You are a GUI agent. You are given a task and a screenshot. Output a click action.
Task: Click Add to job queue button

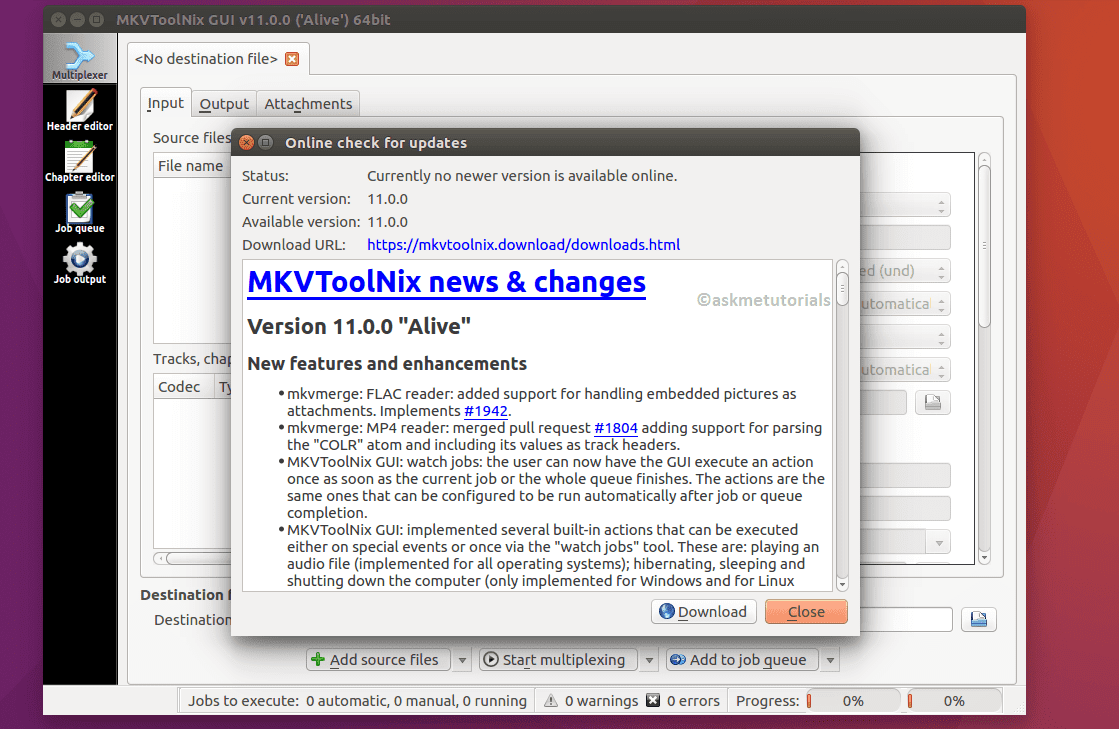pyautogui.click(x=742, y=661)
